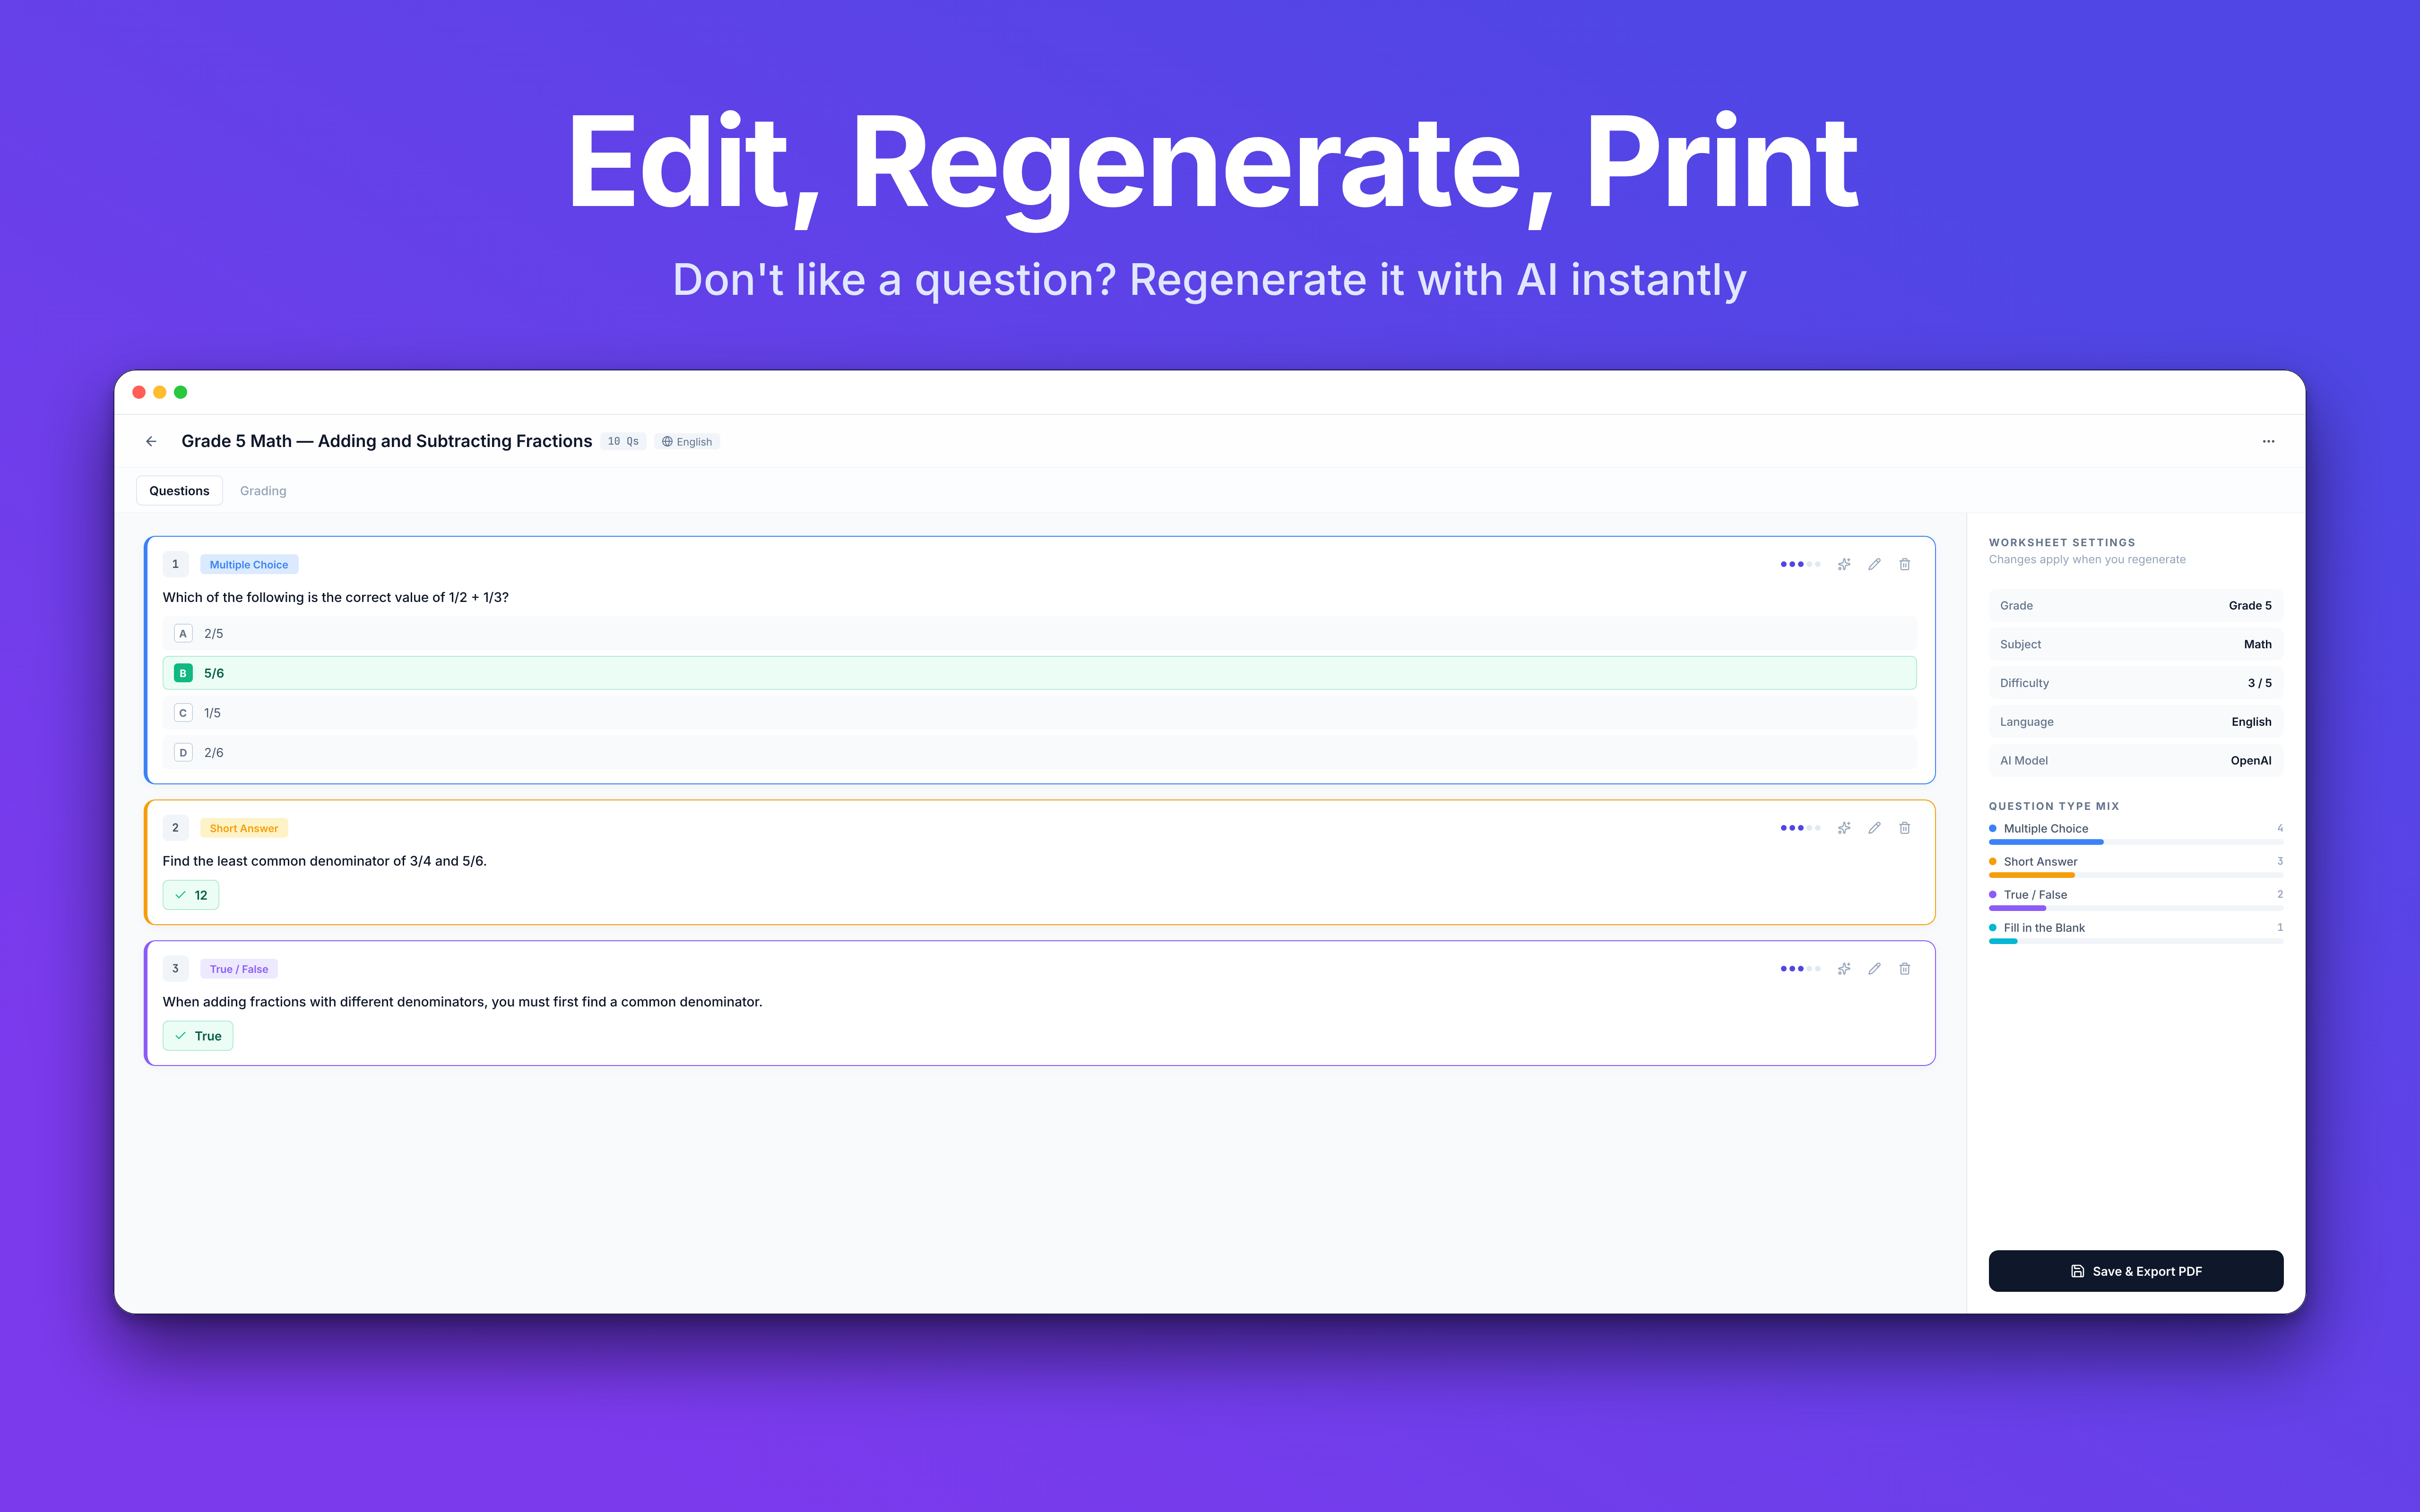Click the Worksheet Settings heading
This screenshot has height=1512, width=2420.
click(2062, 542)
